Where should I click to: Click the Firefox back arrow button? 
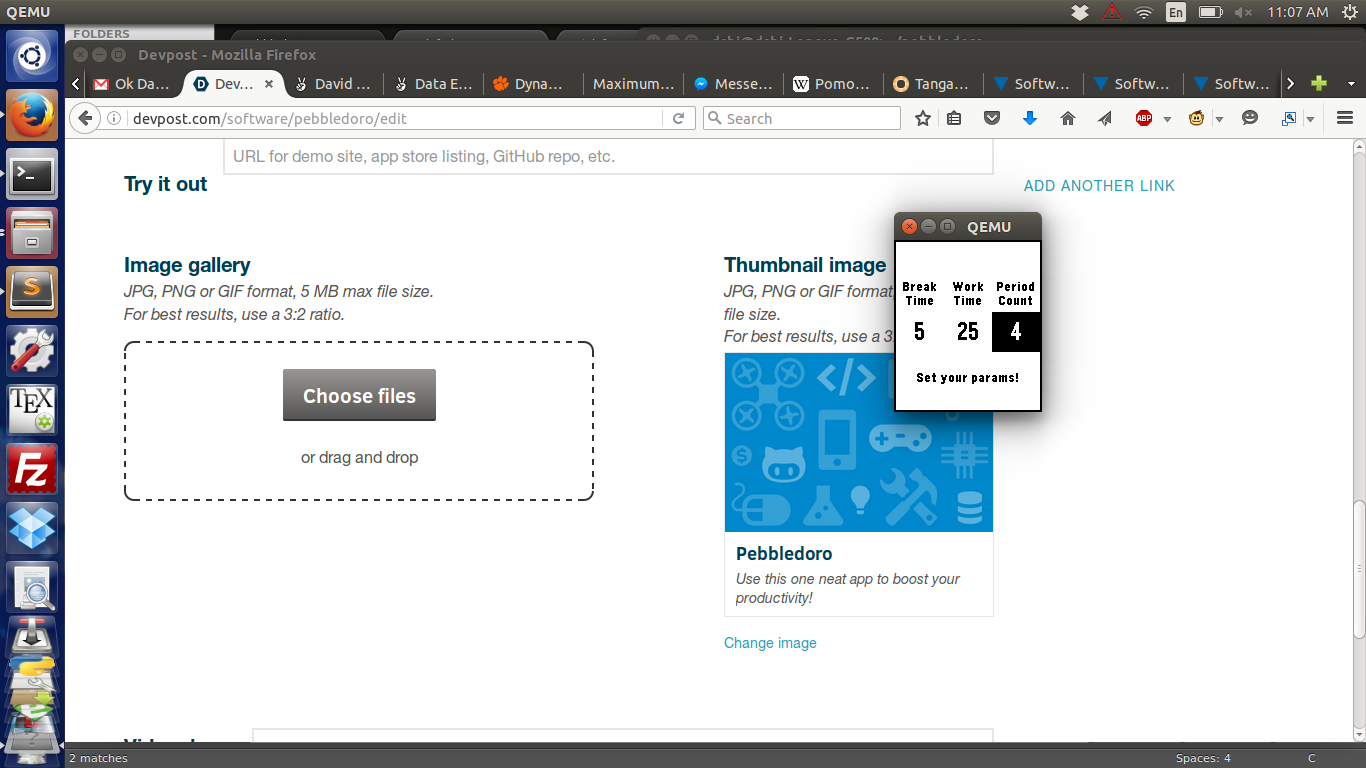point(85,118)
